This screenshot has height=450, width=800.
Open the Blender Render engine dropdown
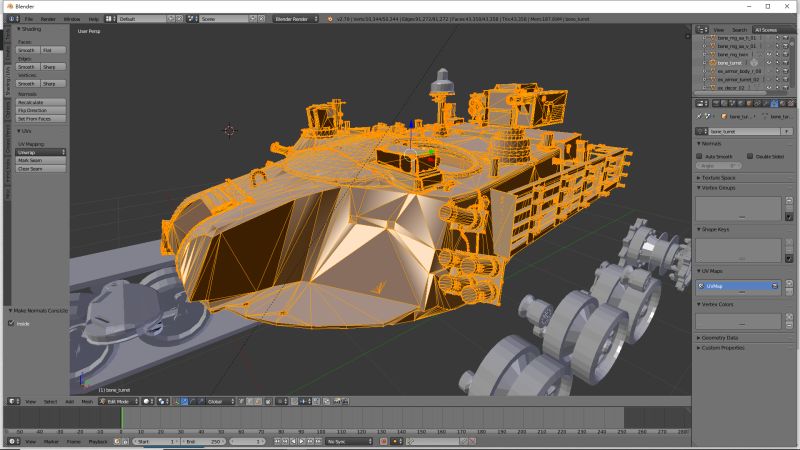(x=295, y=19)
